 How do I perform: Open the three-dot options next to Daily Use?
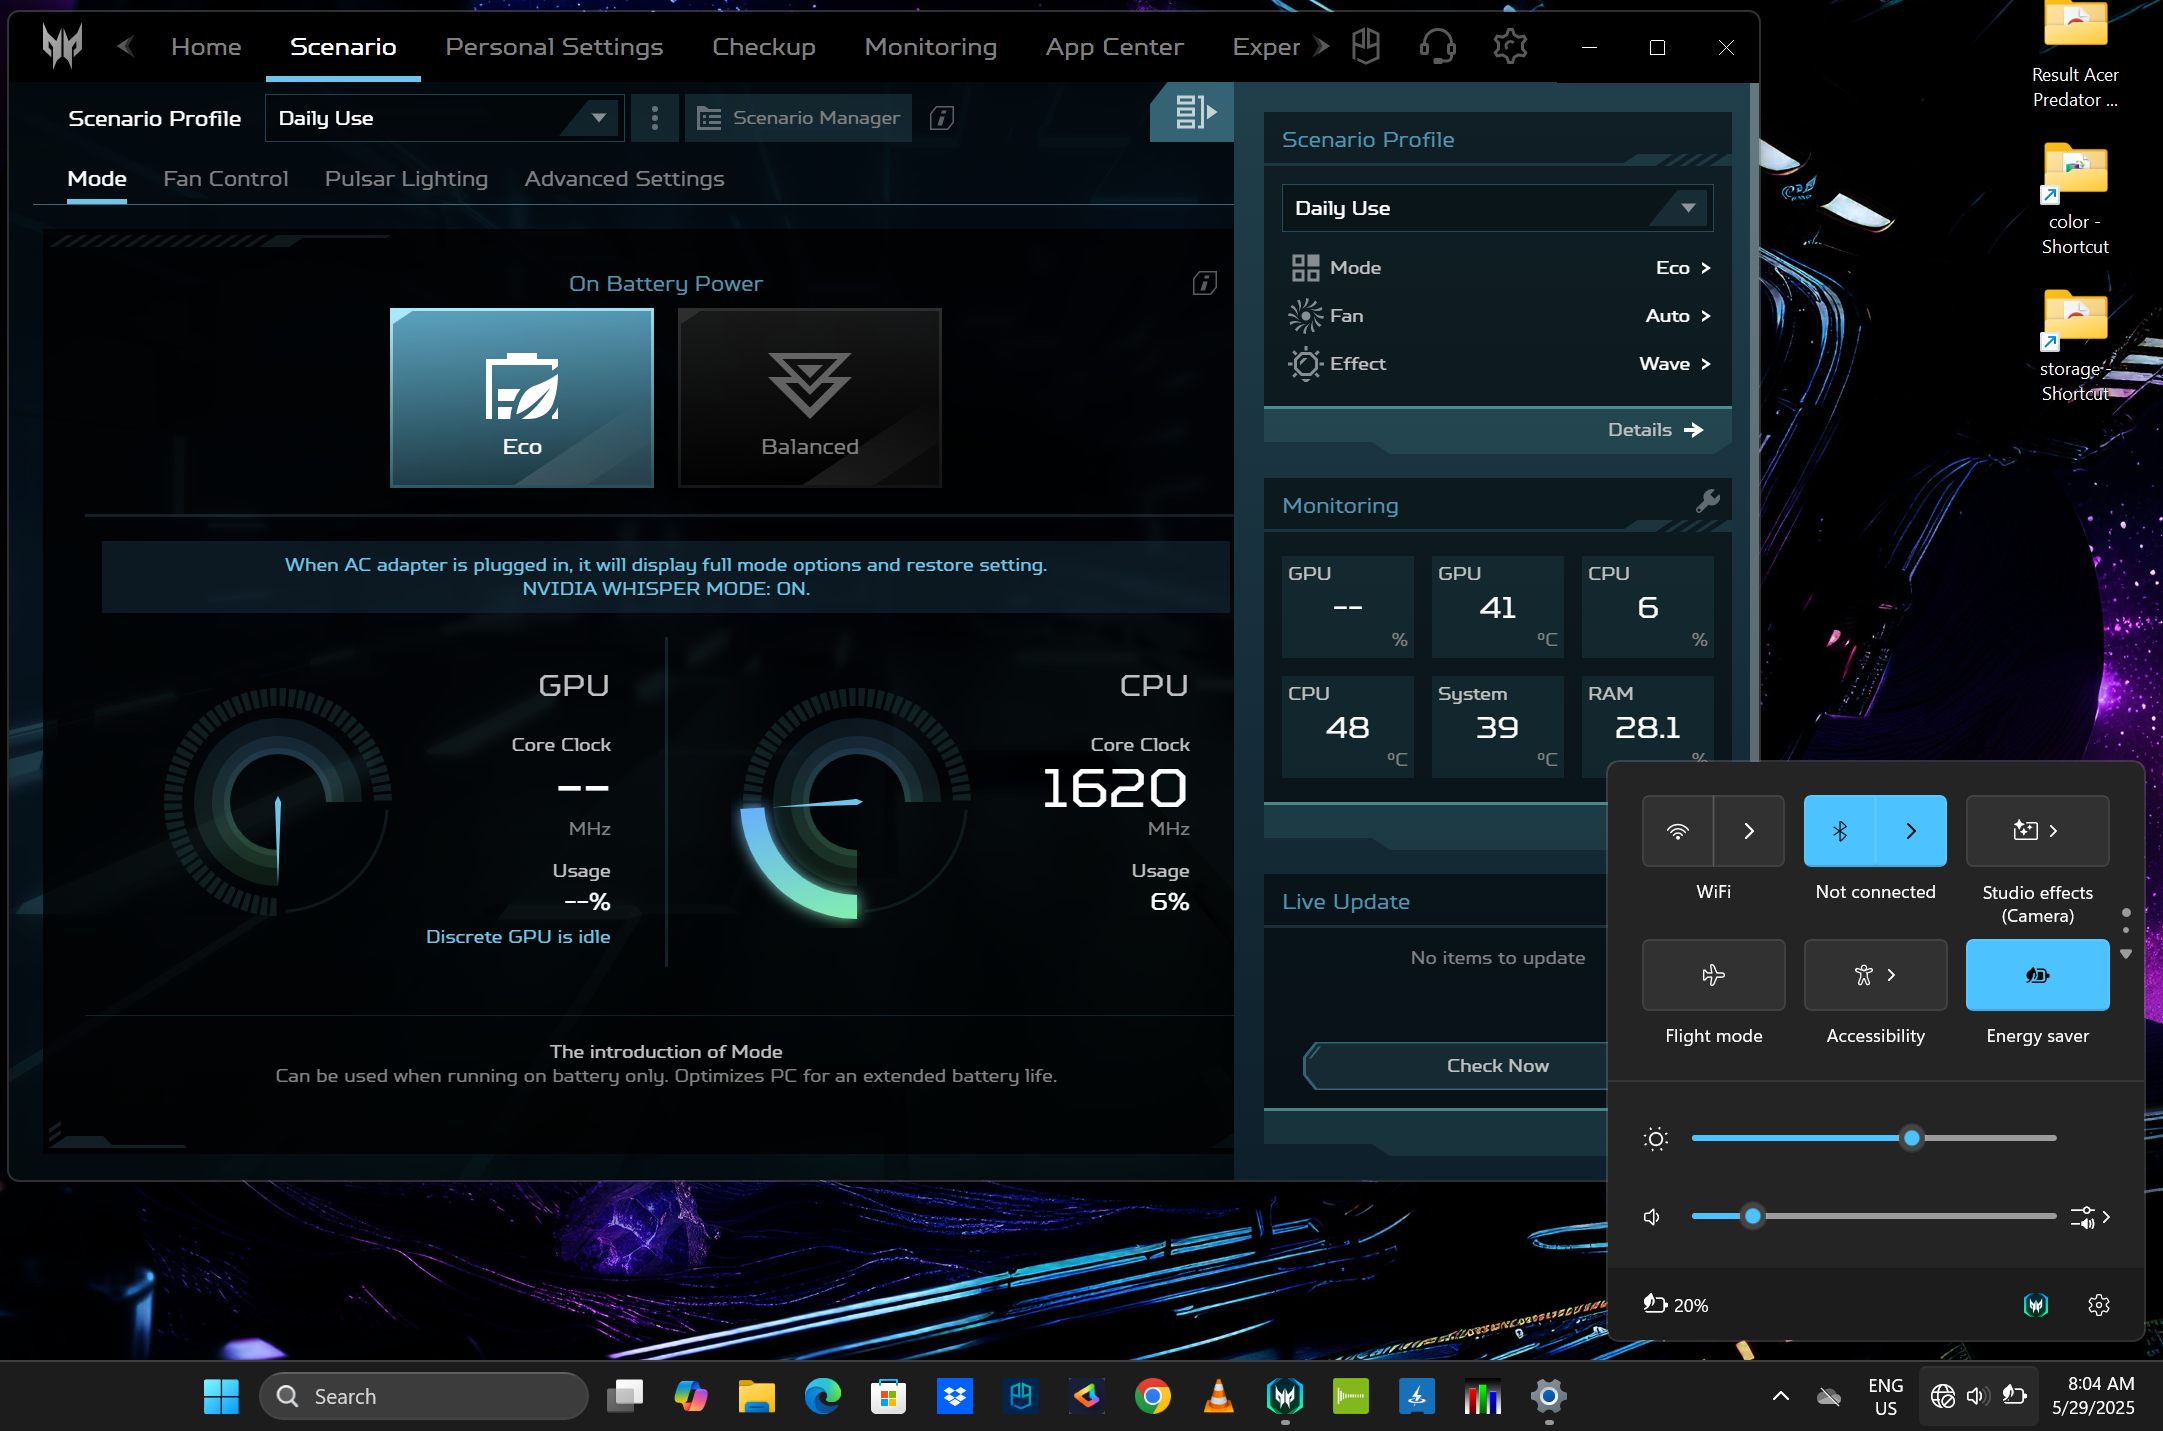(655, 118)
